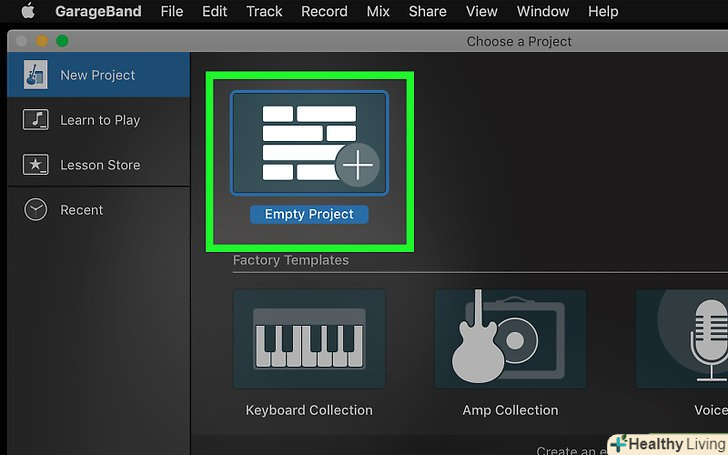Click the Empty Project label
The image size is (728, 455).
pos(309,214)
